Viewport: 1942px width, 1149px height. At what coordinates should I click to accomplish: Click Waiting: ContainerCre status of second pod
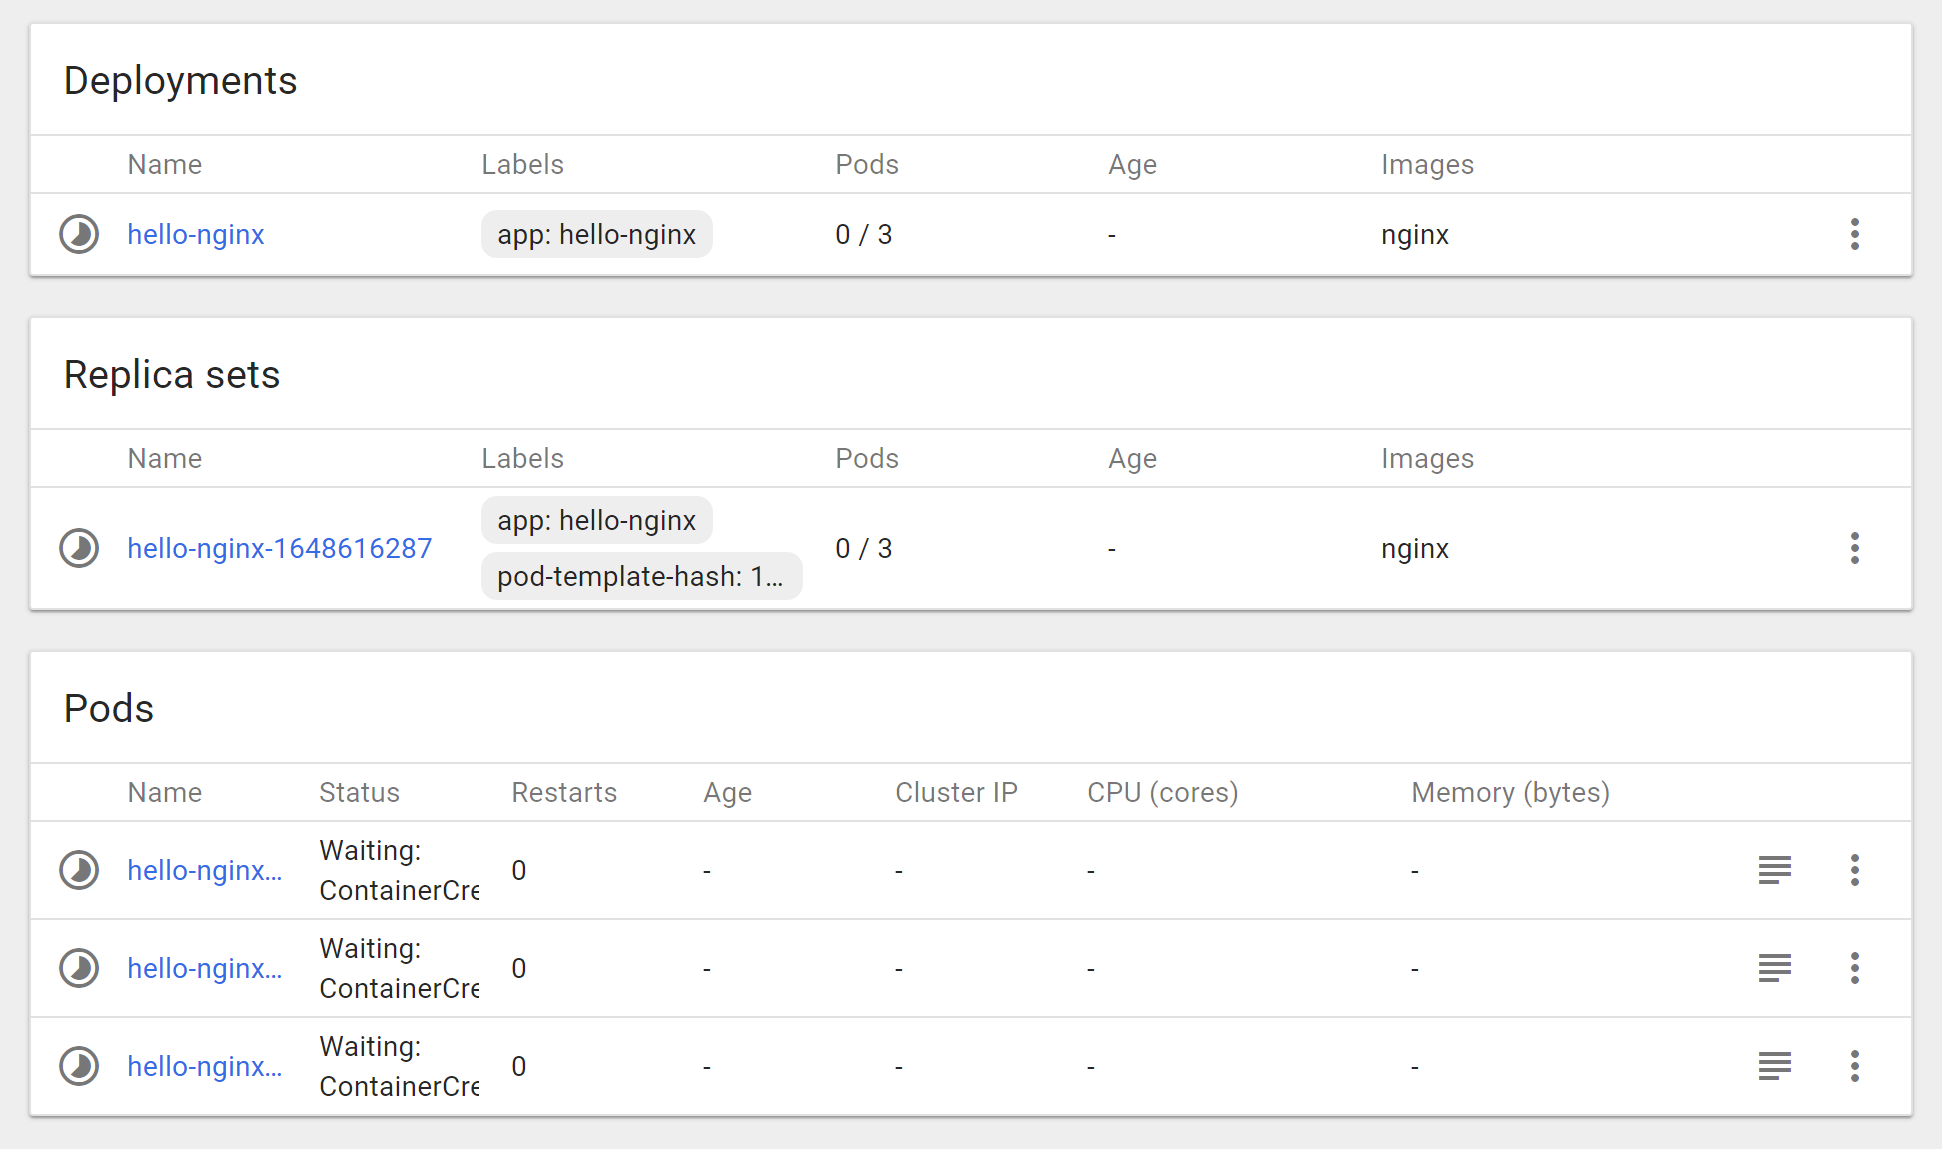coord(399,968)
